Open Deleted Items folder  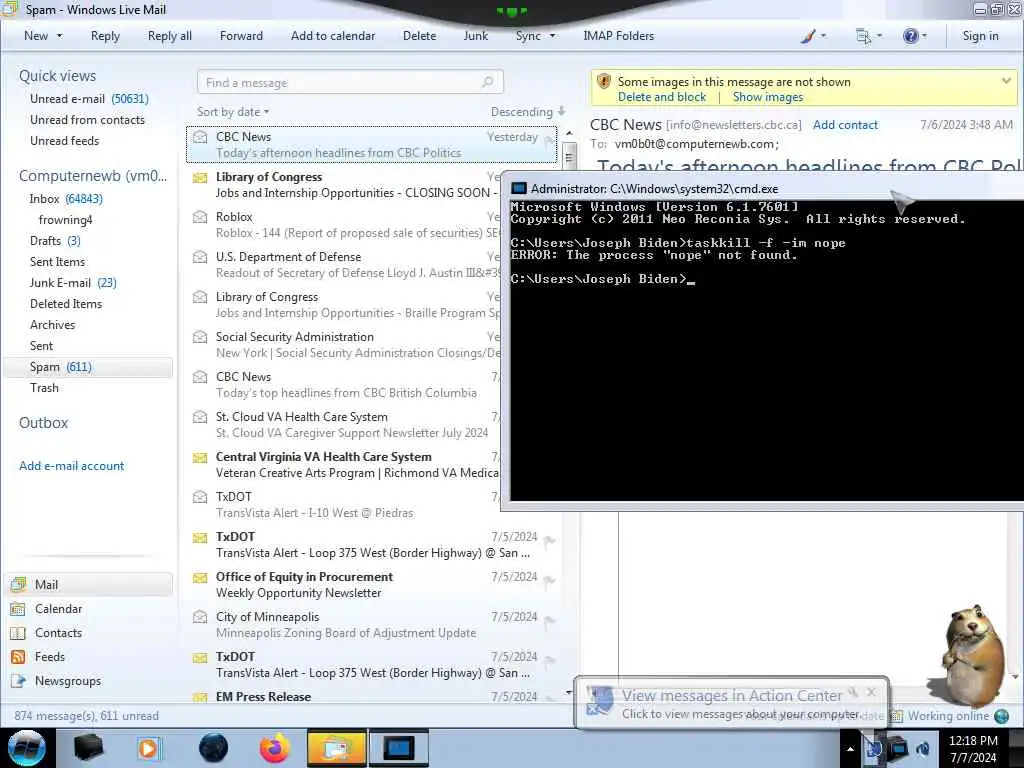point(66,304)
